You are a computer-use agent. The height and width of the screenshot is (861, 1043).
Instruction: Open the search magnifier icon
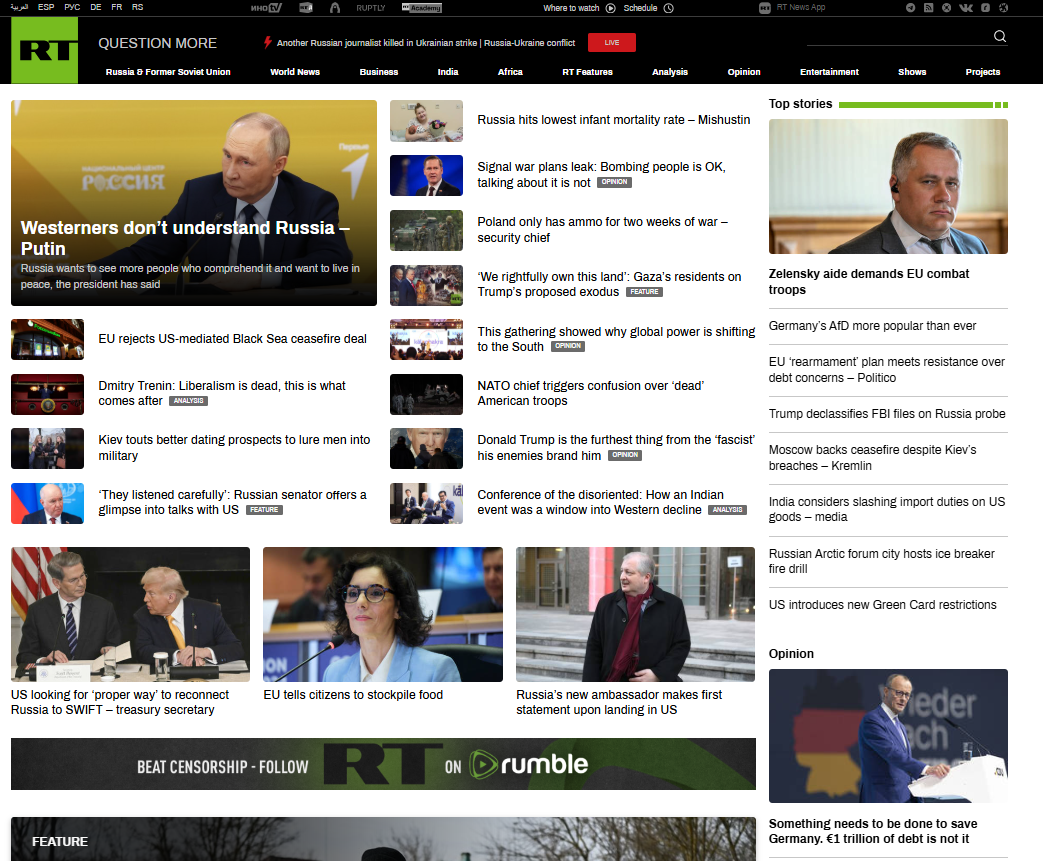click(1000, 37)
